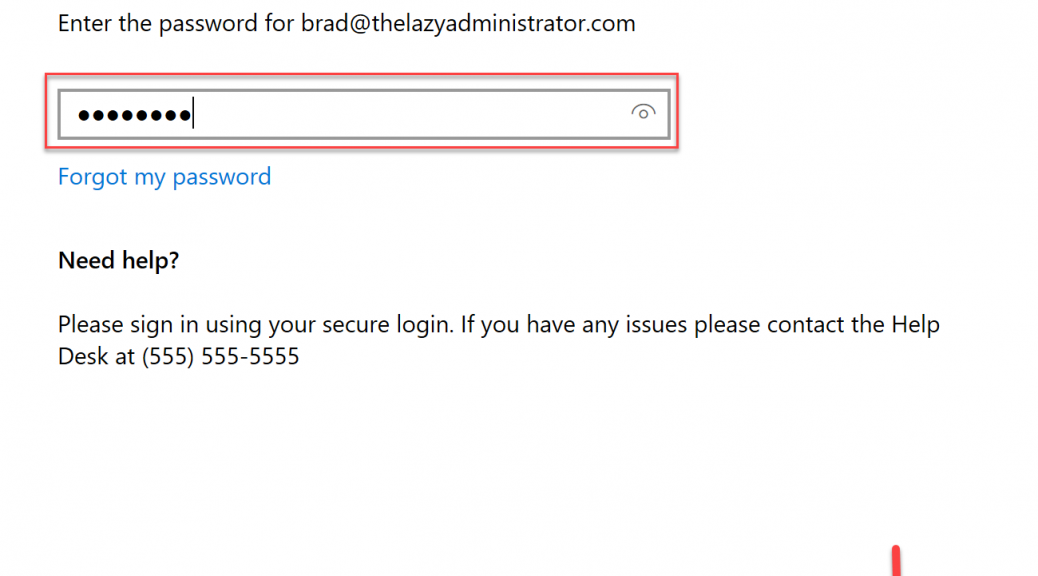Click the red highlight border around password field
The height and width of the screenshot is (576, 1038).
pos(362,75)
